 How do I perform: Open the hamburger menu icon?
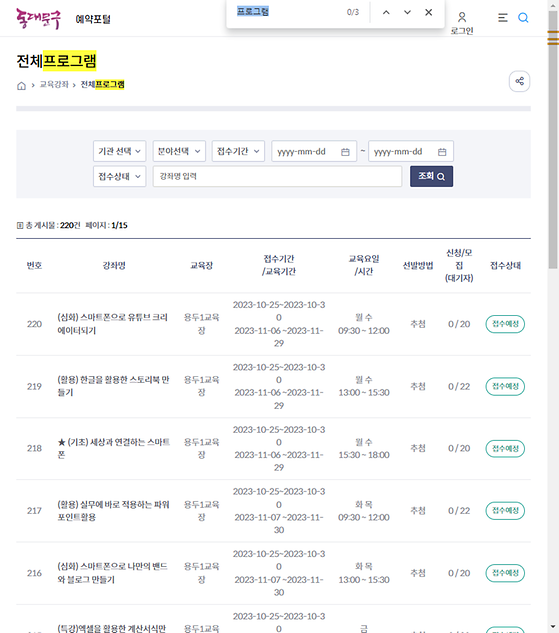click(x=502, y=18)
